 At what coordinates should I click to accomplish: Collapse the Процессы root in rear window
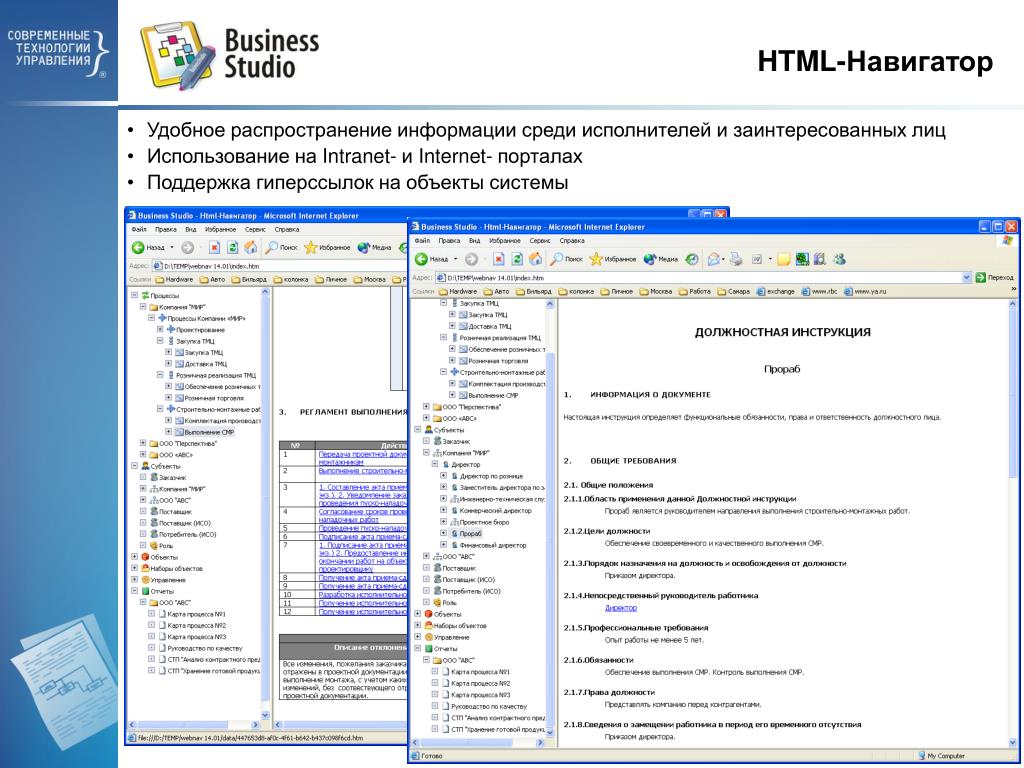[x=135, y=295]
